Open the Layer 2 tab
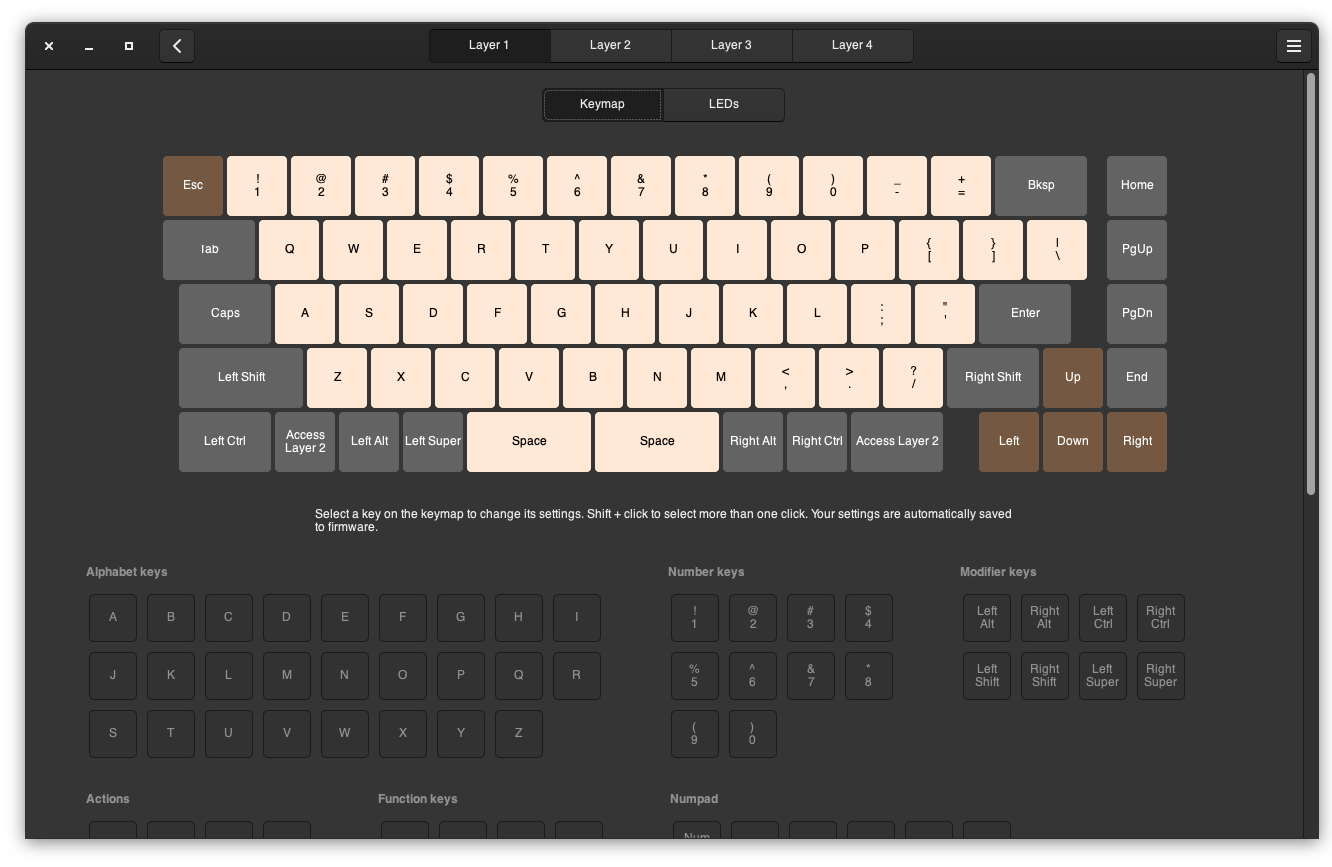Viewport: 1332px width, 867px height. (x=610, y=46)
